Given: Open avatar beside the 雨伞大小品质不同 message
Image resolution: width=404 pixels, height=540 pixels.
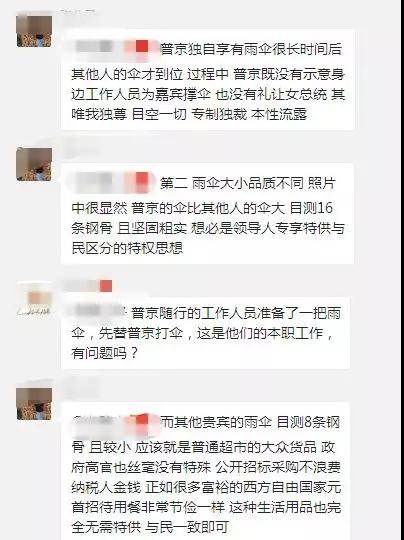Looking at the screenshot, I should click(34, 164).
